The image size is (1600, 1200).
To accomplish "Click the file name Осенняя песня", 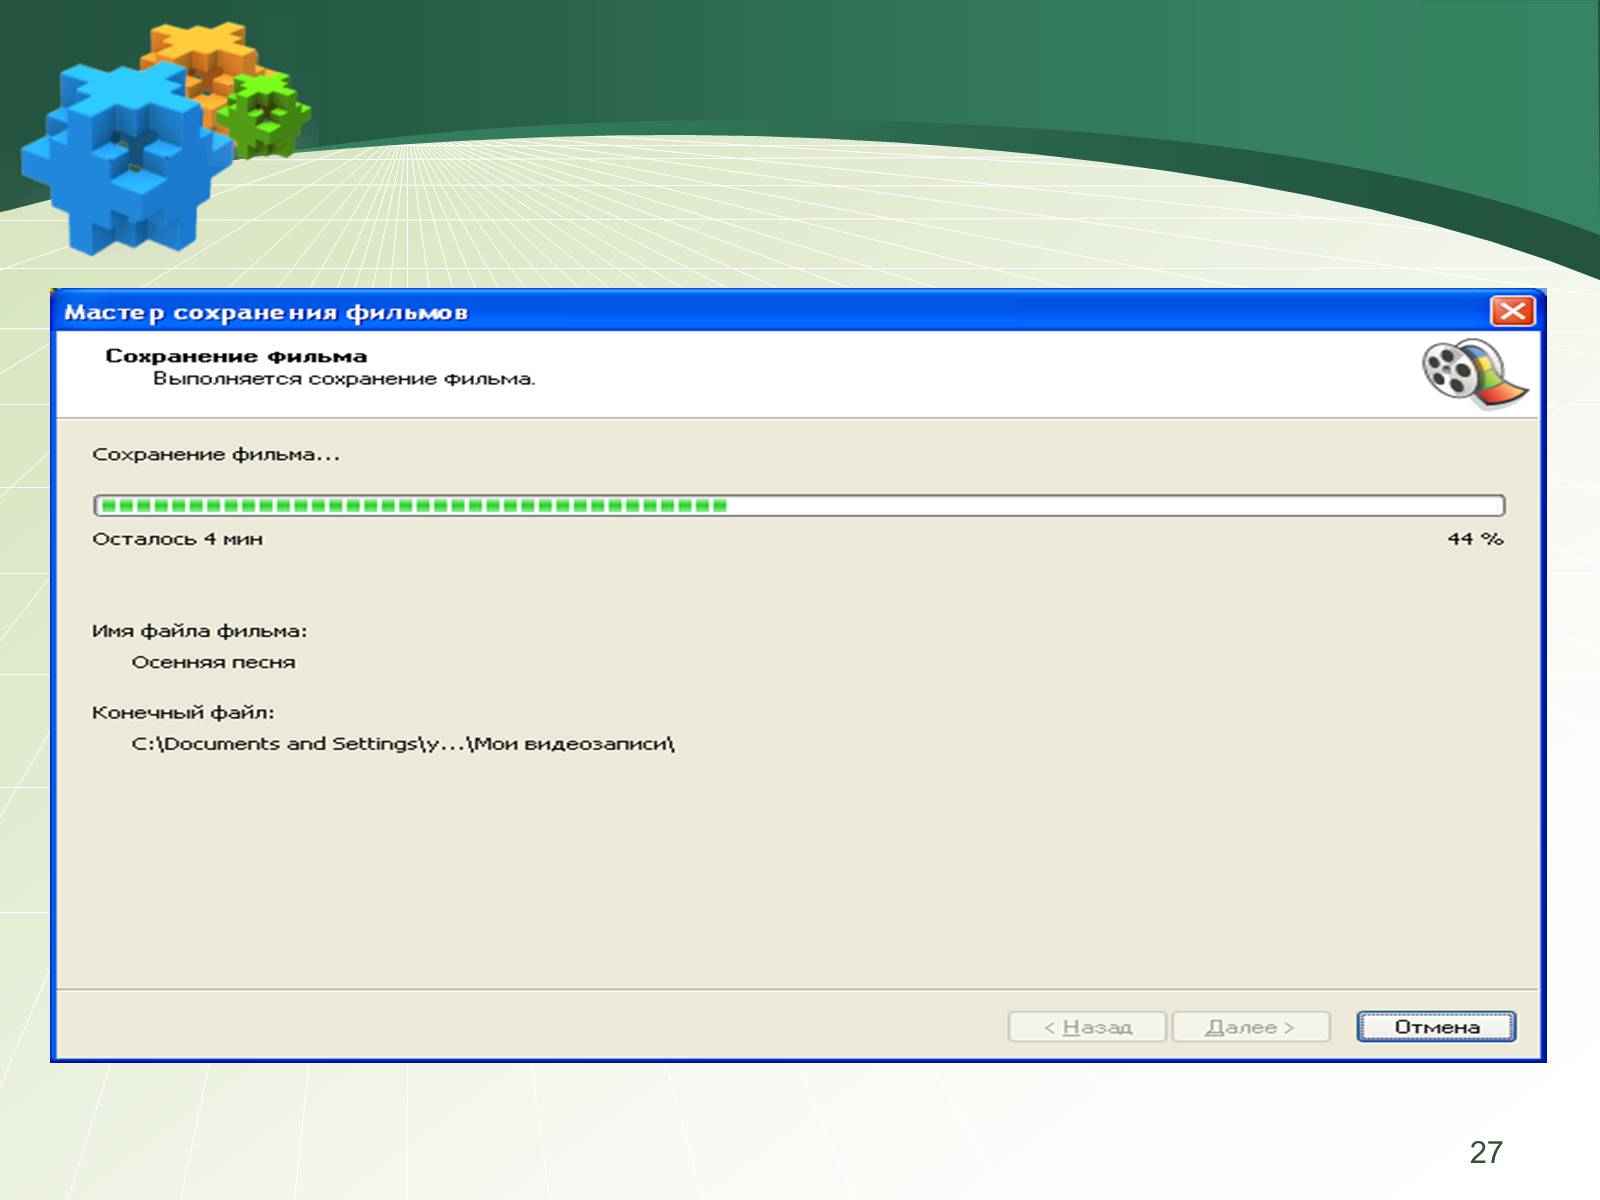I will [x=213, y=662].
